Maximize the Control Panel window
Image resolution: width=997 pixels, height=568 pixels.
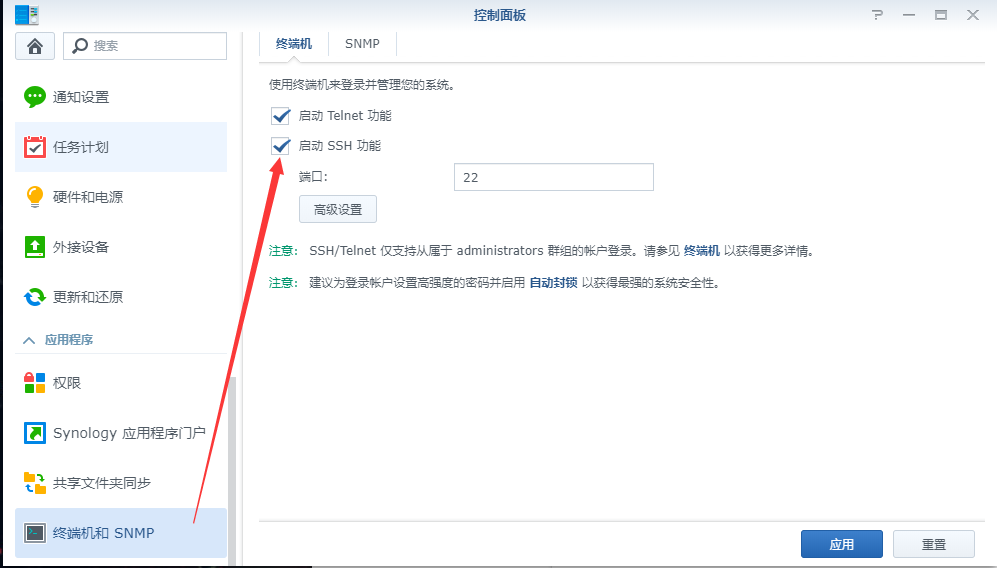coord(941,15)
